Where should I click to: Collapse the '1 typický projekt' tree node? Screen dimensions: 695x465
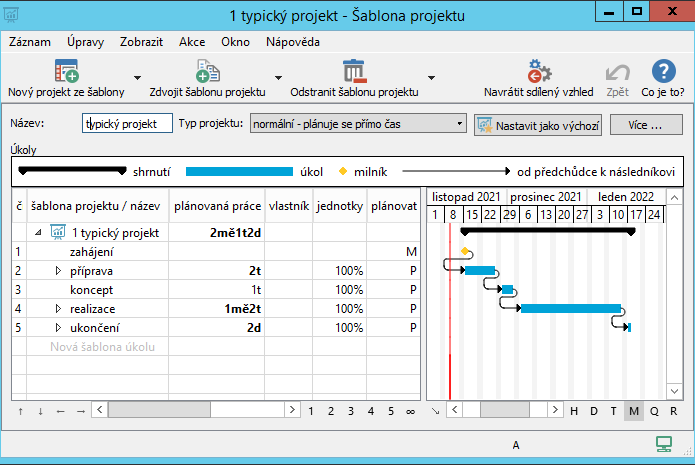39,233
